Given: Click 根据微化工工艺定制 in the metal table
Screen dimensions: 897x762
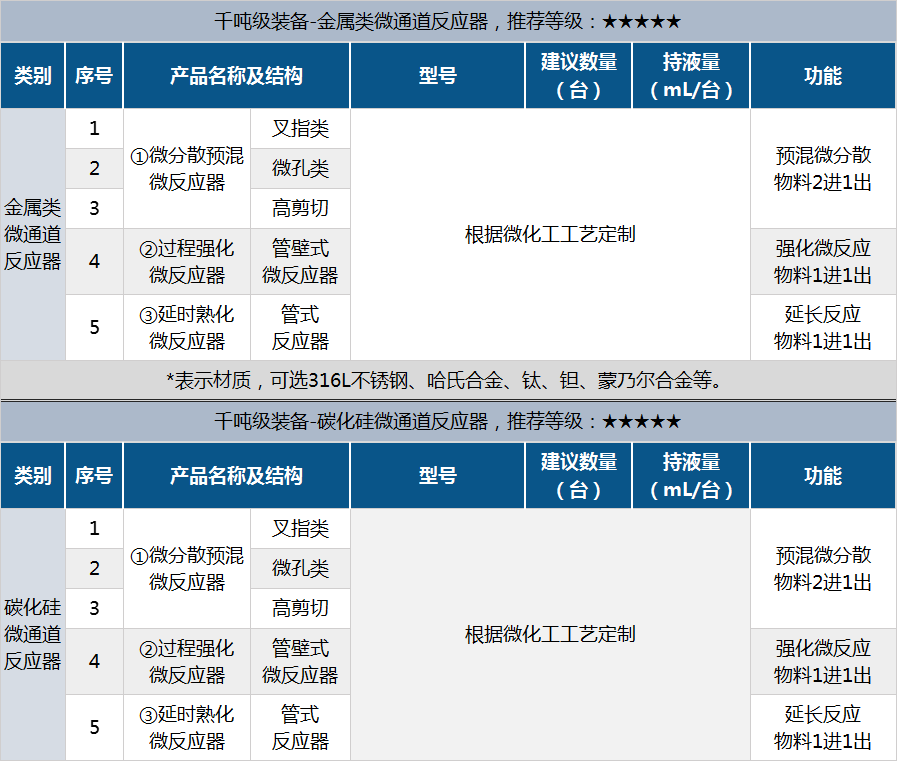Looking at the screenshot, I should [x=550, y=235].
